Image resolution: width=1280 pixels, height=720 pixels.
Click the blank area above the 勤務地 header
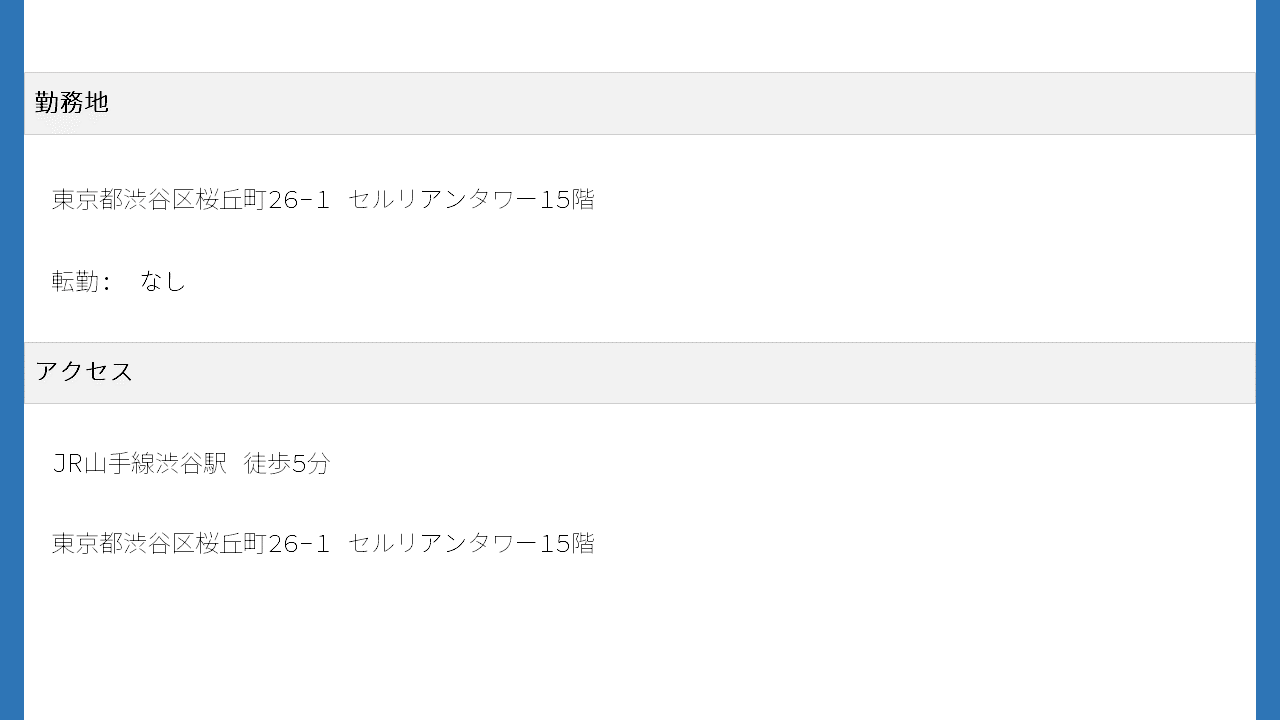pyautogui.click(x=640, y=36)
